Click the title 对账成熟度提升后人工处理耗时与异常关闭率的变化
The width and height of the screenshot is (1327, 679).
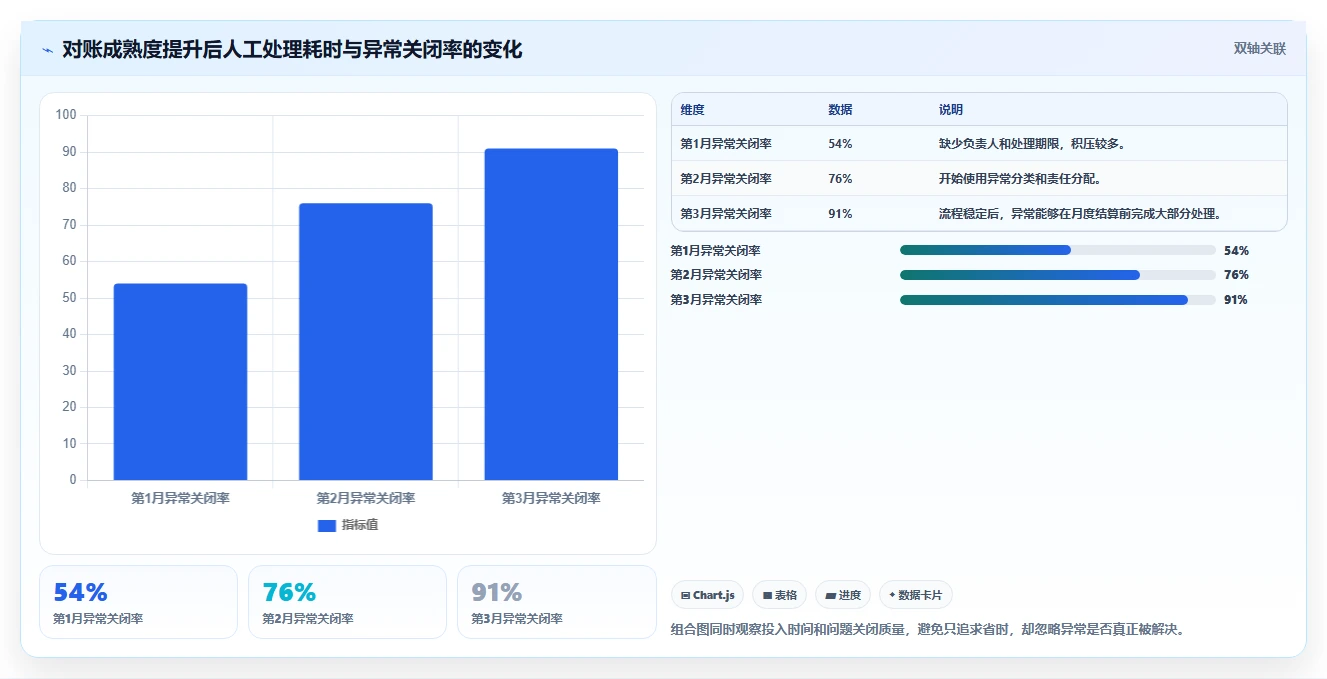[292, 49]
